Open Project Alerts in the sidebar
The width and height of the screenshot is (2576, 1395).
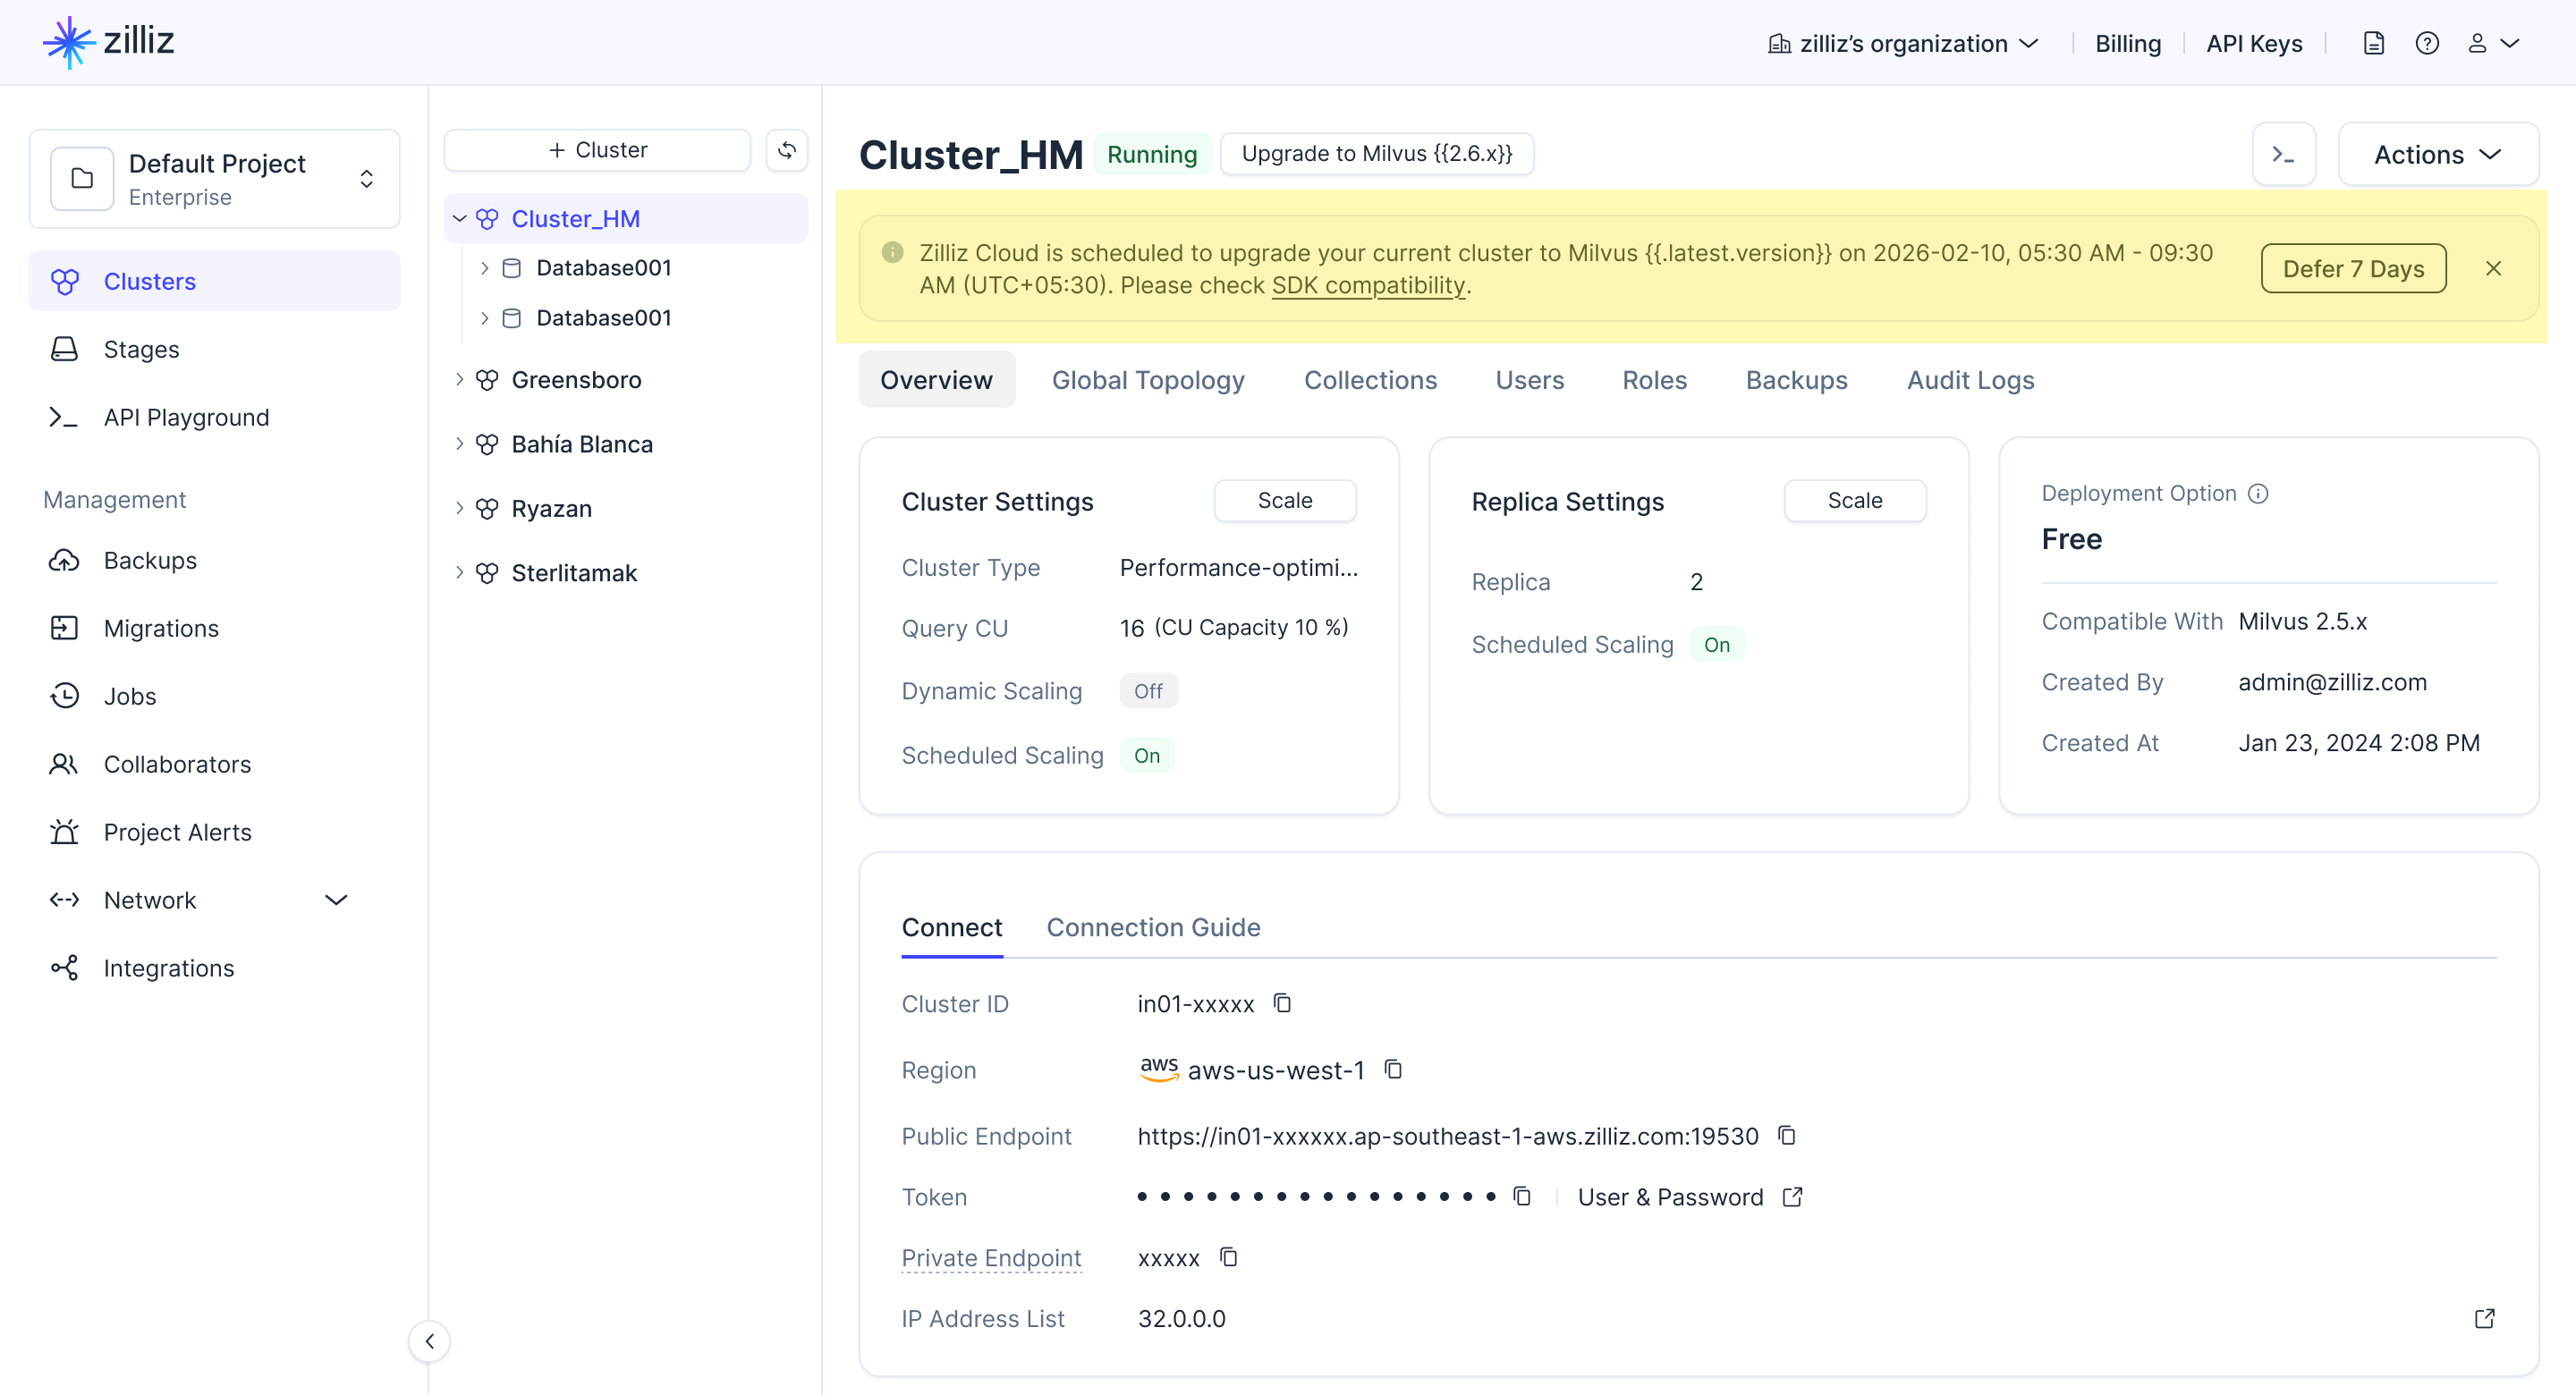214,832
